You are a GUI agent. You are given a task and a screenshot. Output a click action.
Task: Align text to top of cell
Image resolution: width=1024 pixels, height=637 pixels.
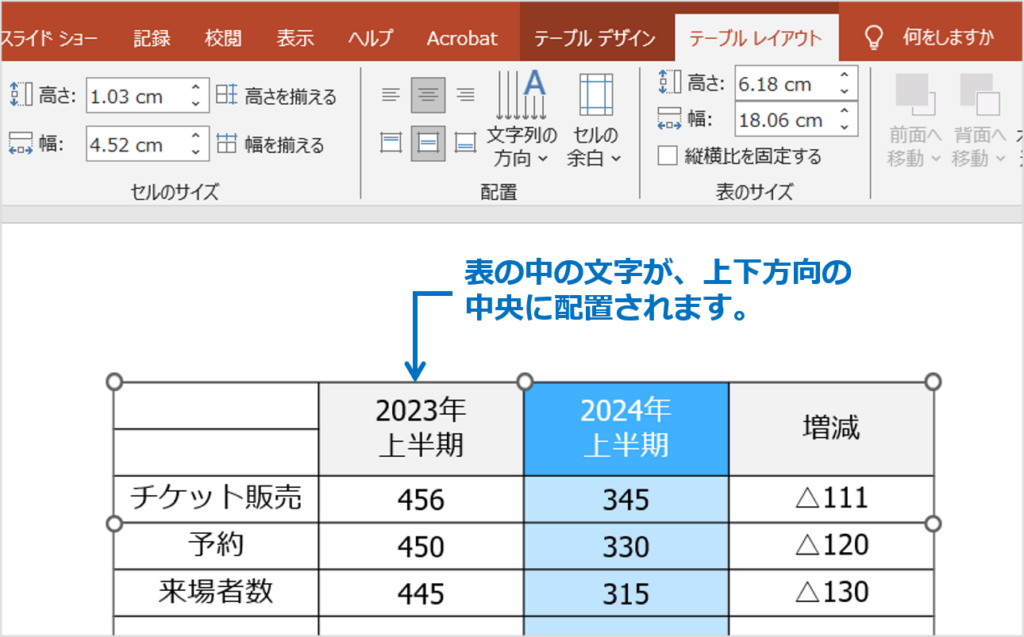391,142
